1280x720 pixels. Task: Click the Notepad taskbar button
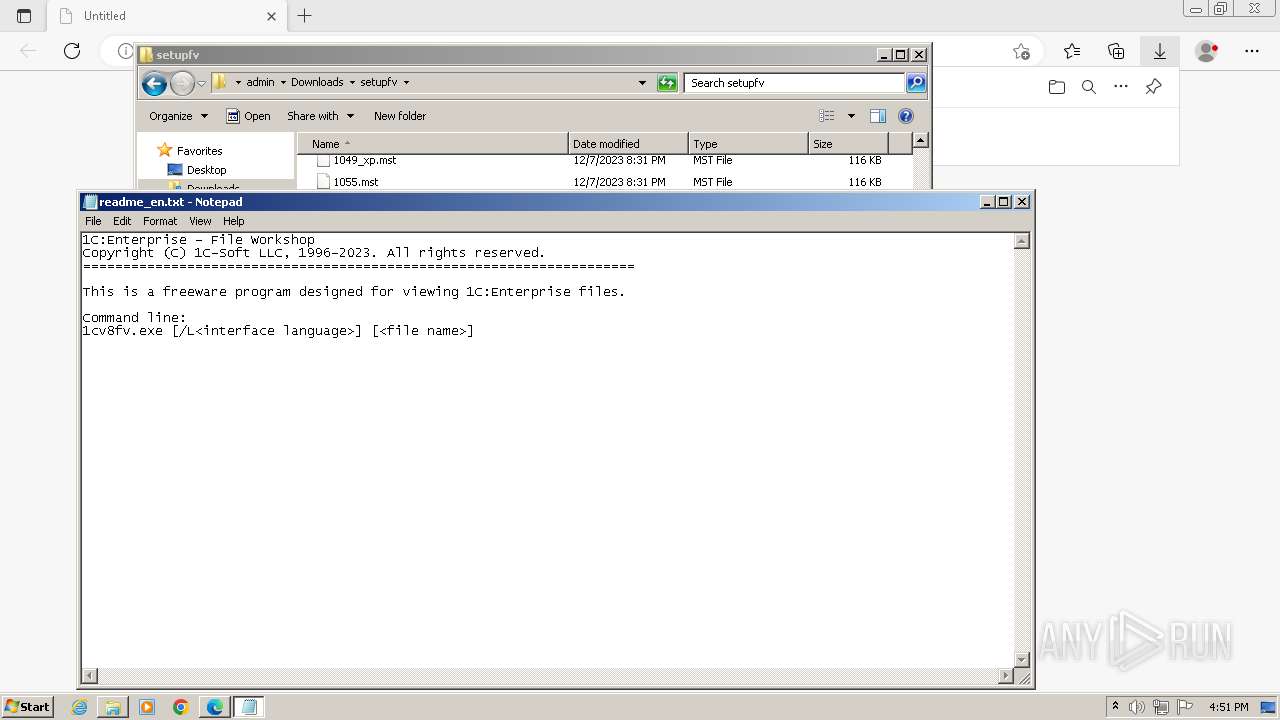pos(249,707)
